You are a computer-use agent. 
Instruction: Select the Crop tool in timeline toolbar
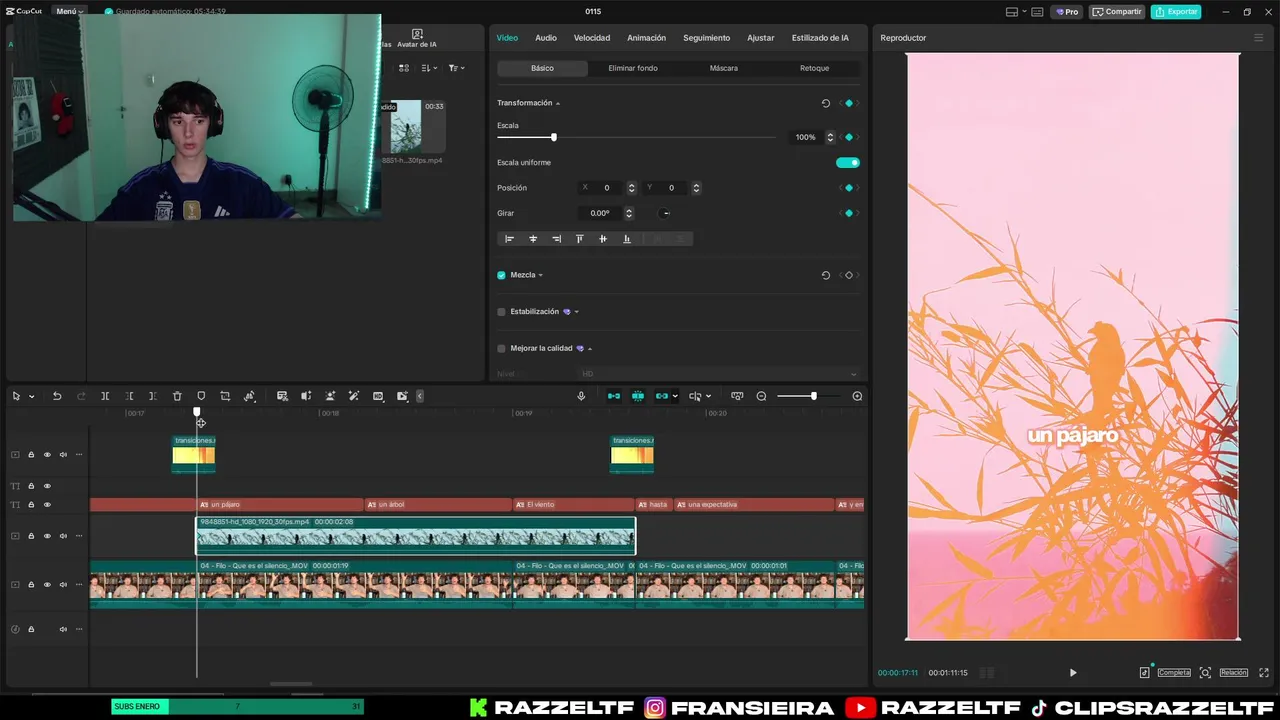pos(225,396)
